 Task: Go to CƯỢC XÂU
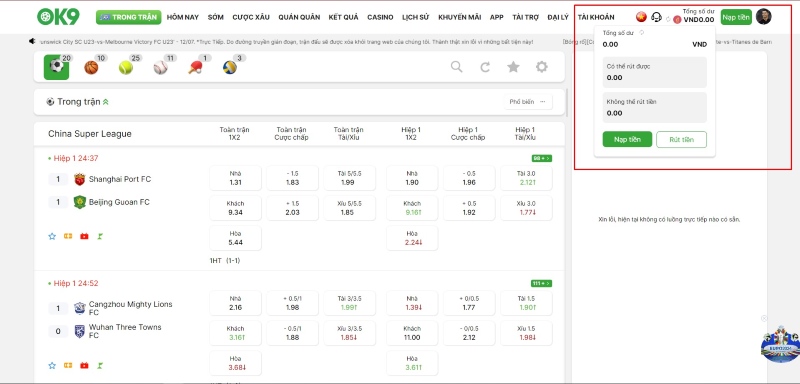point(251,17)
